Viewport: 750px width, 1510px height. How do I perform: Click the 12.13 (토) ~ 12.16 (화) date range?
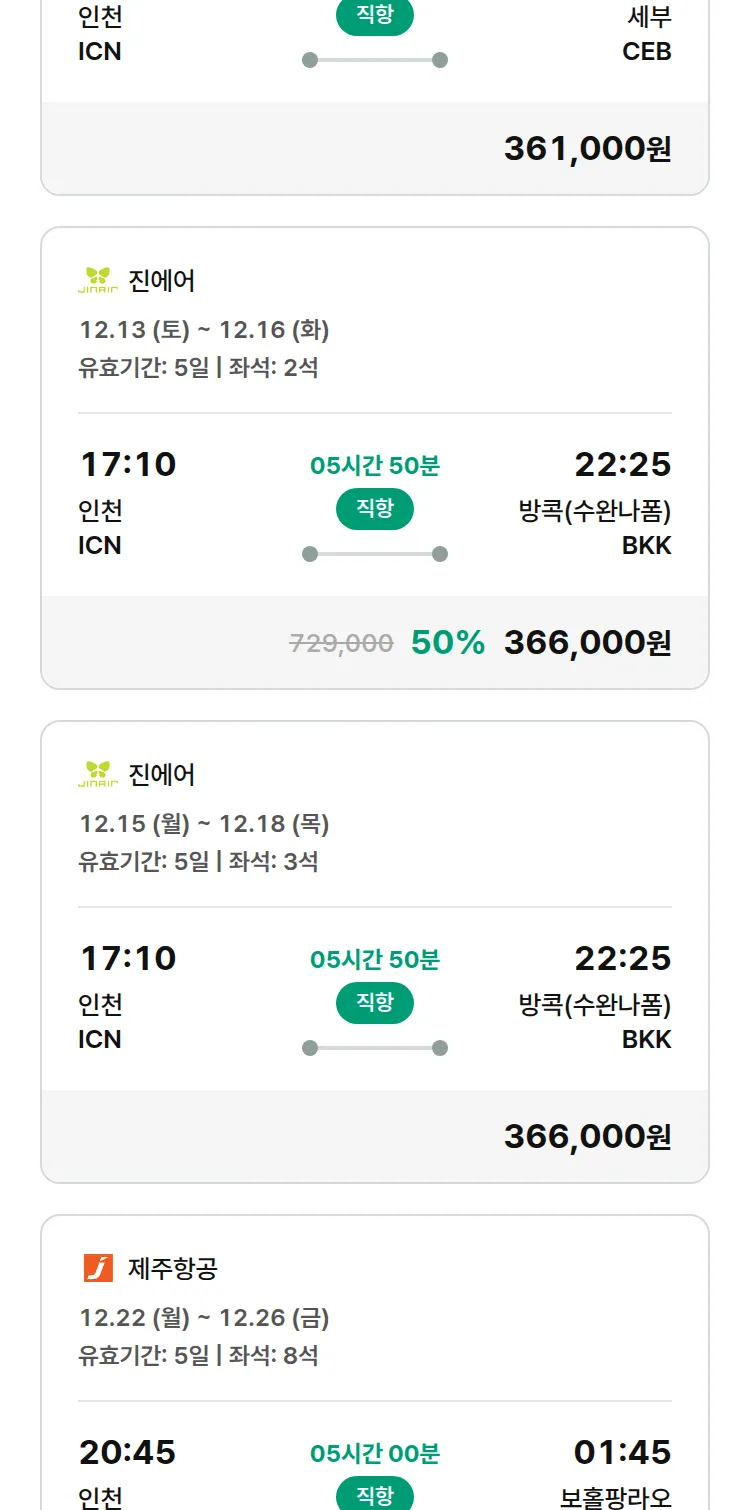coord(204,330)
